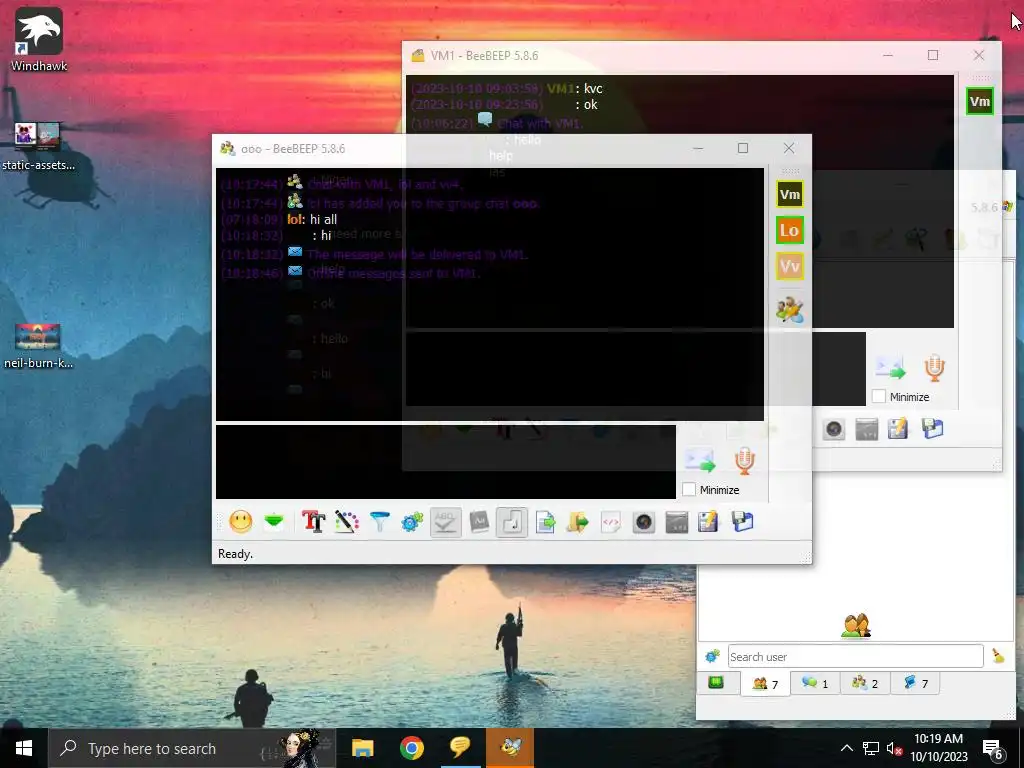Screen dimensions: 1024x768
Task: Check the Minimize box in ooo chat
Action: click(x=689, y=489)
